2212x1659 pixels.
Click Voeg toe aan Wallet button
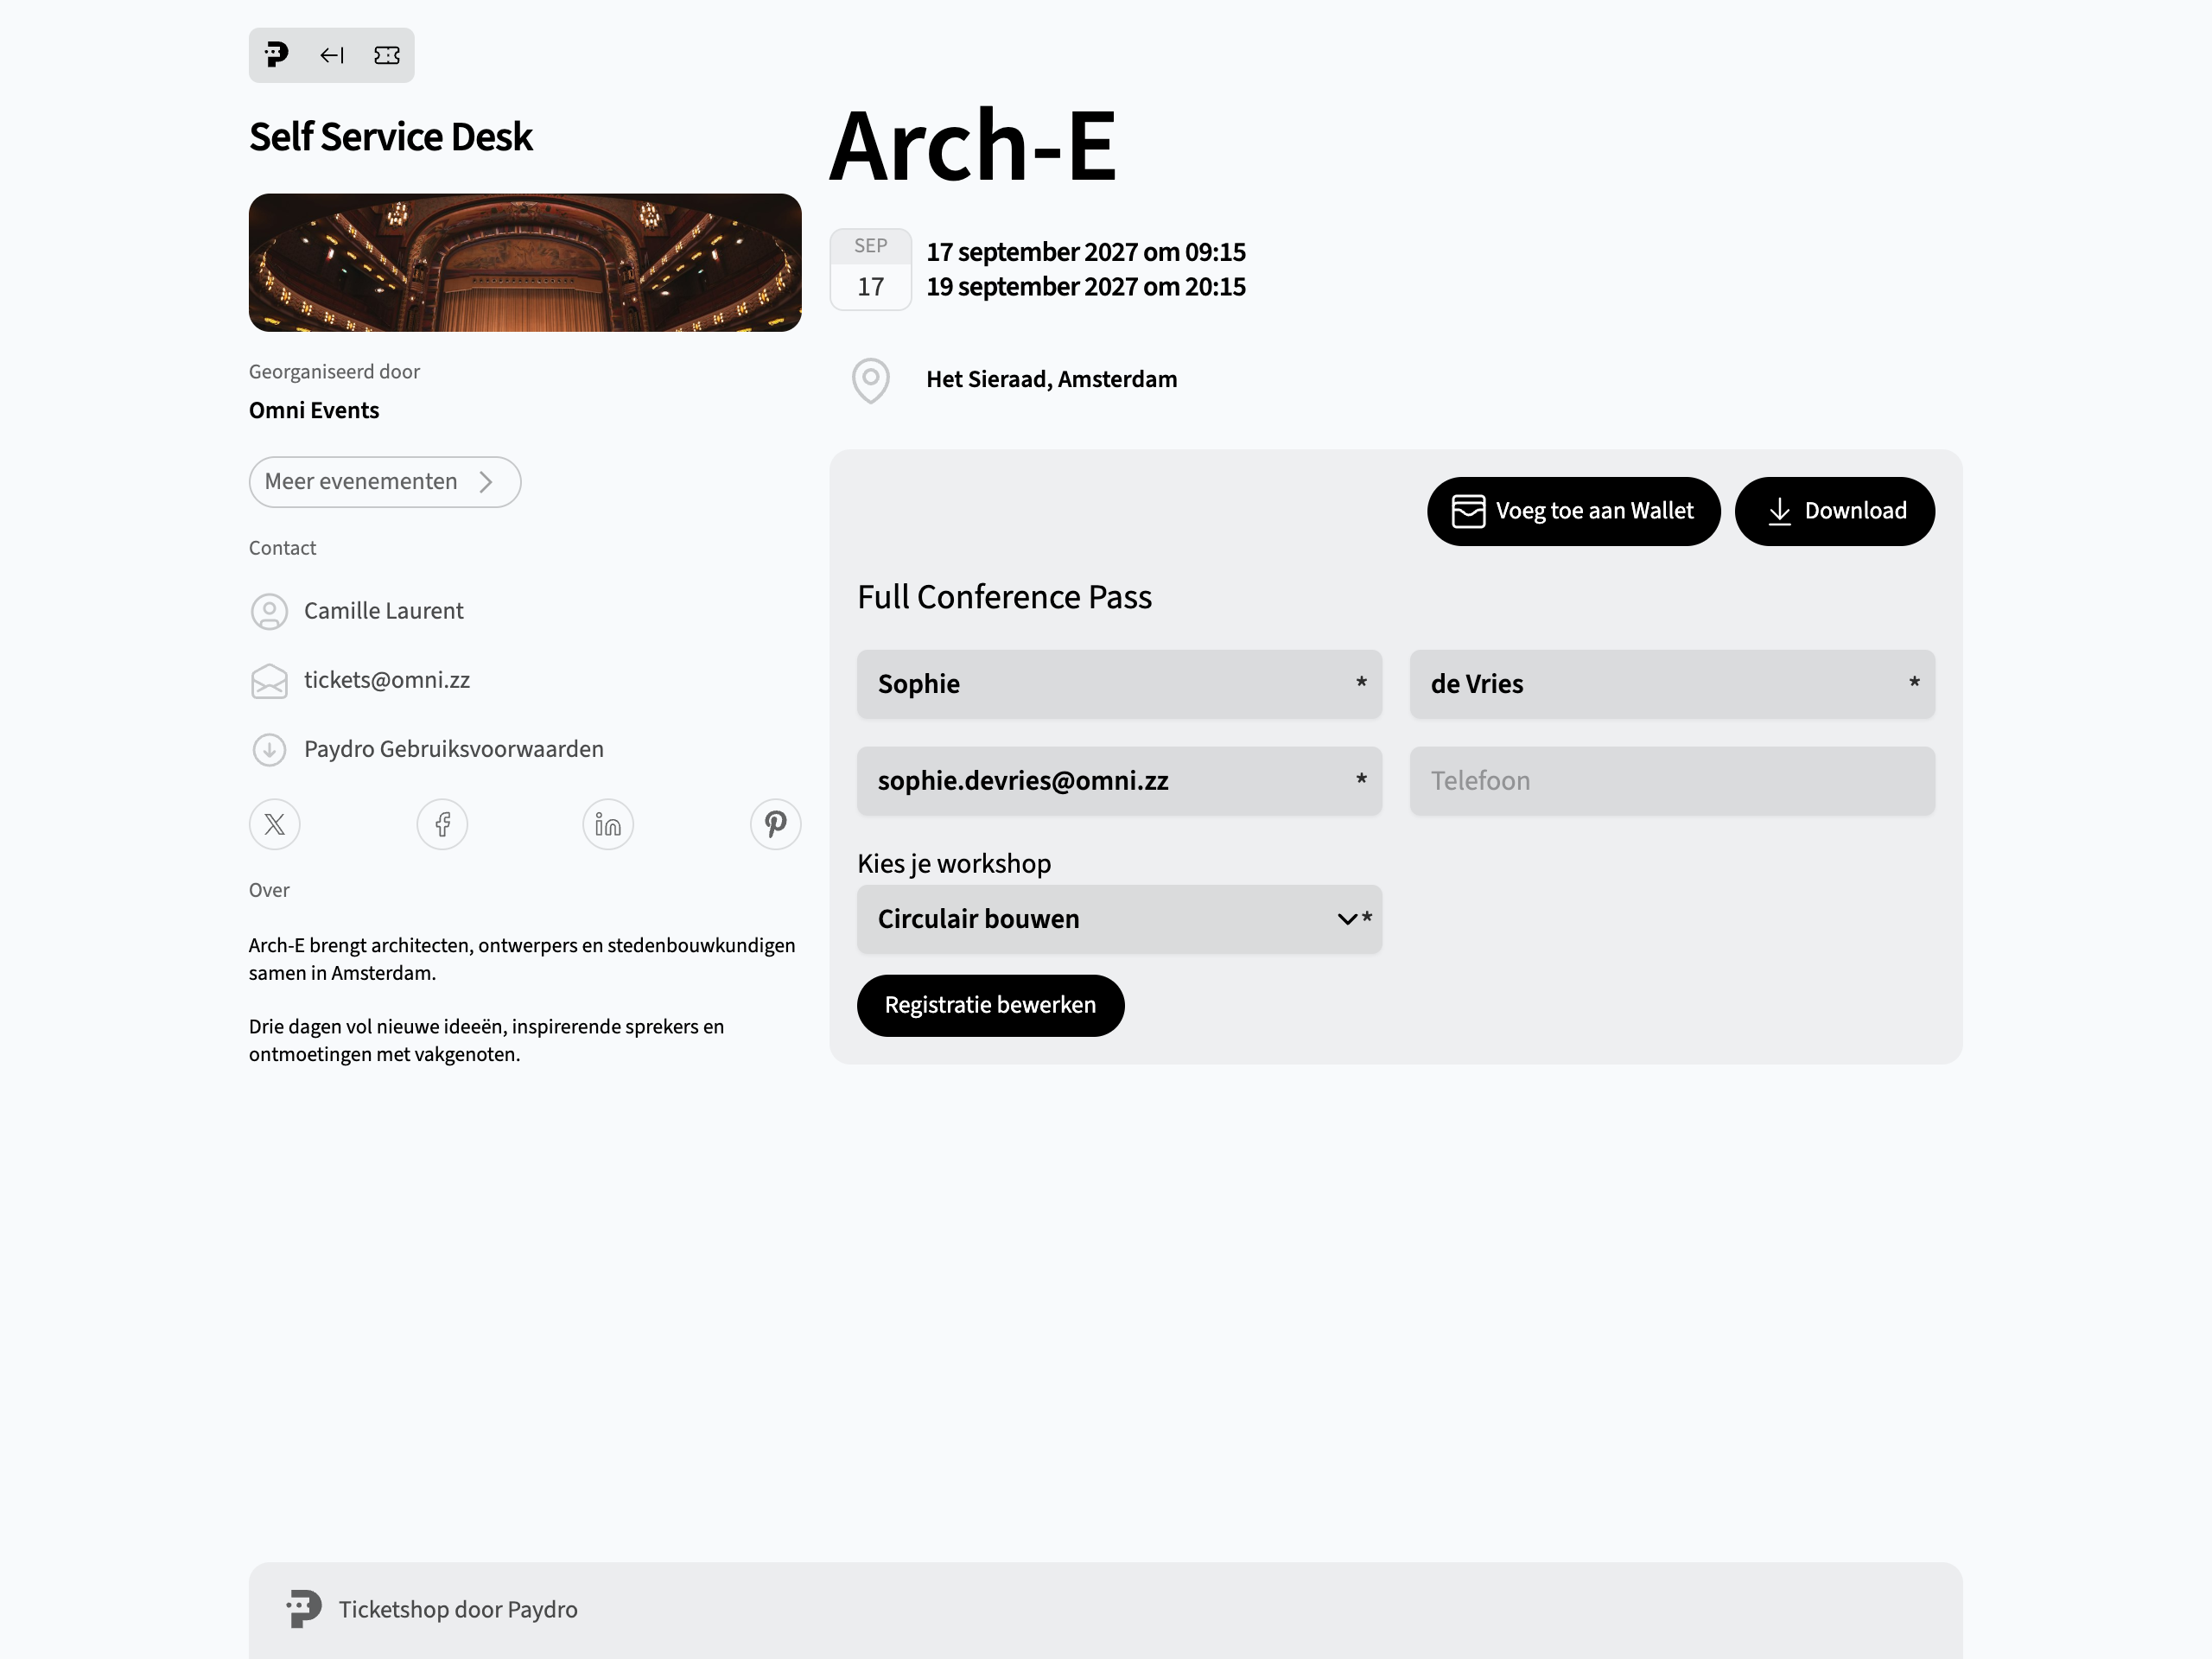point(1573,511)
